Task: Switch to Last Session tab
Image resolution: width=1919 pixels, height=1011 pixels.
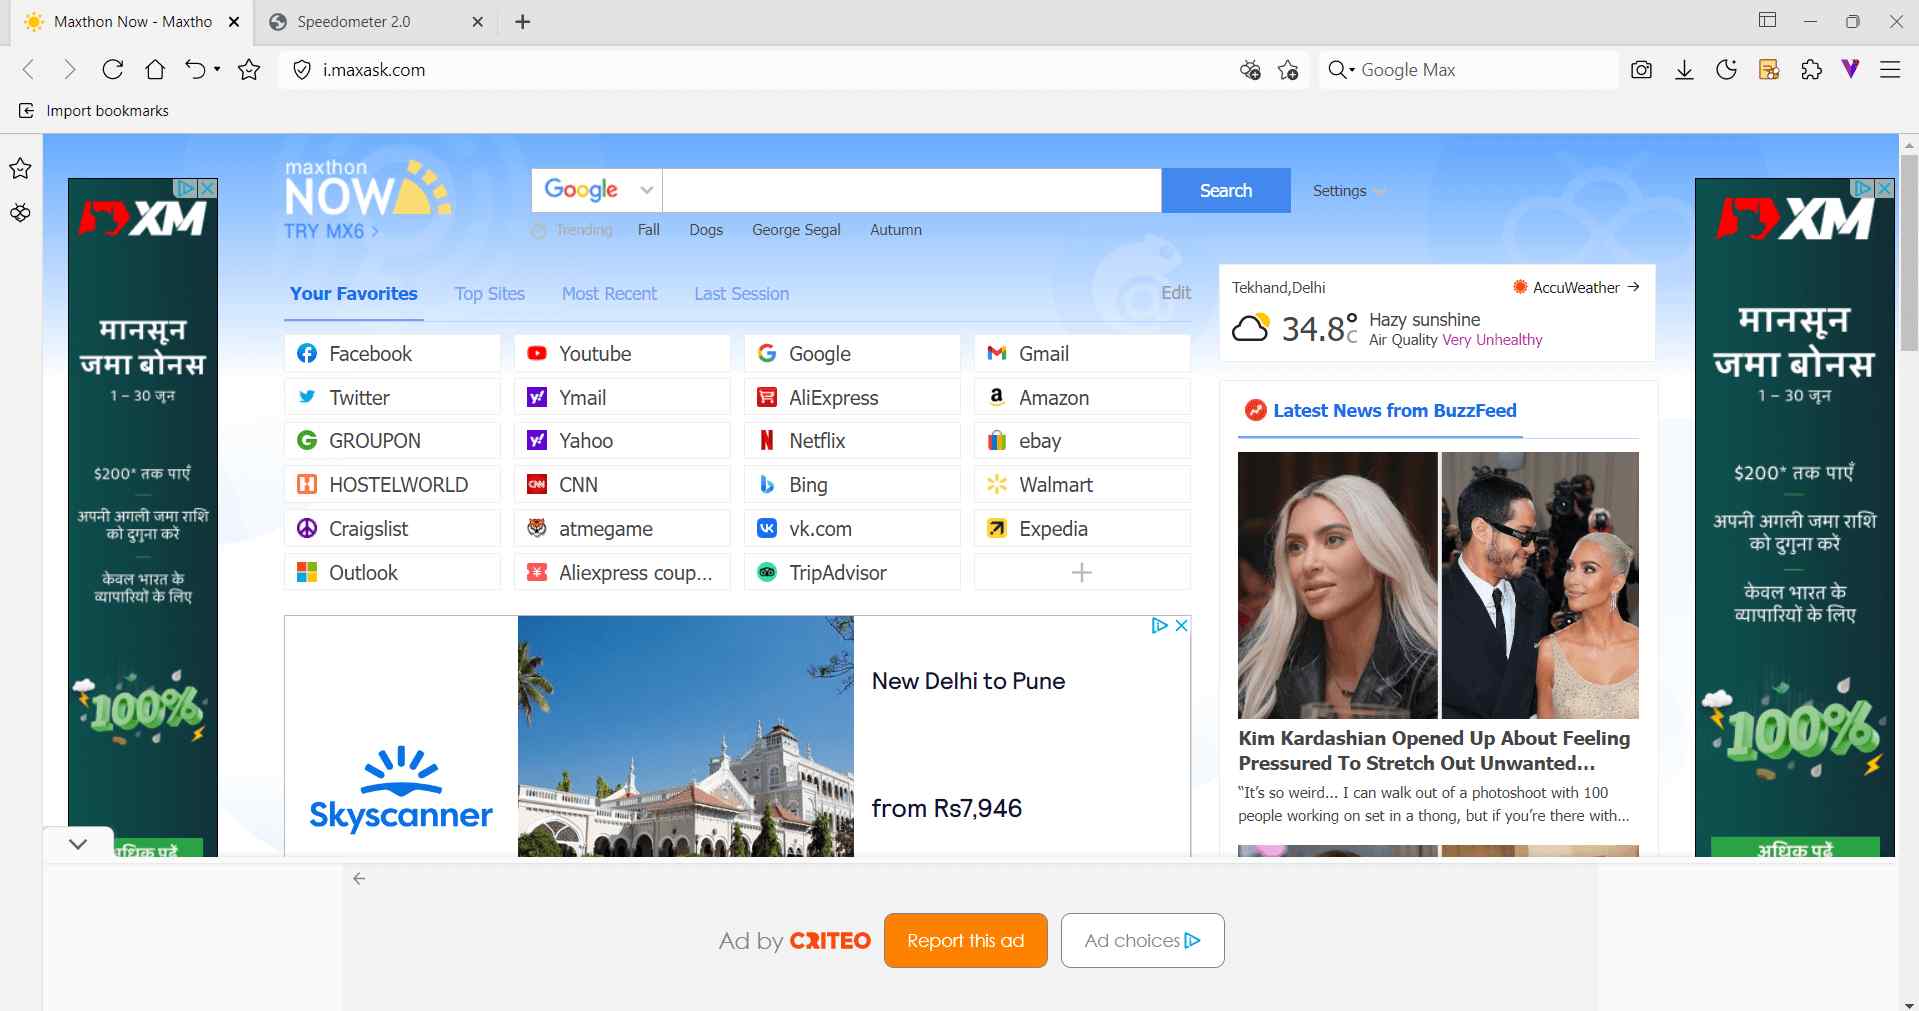Action: point(741,293)
